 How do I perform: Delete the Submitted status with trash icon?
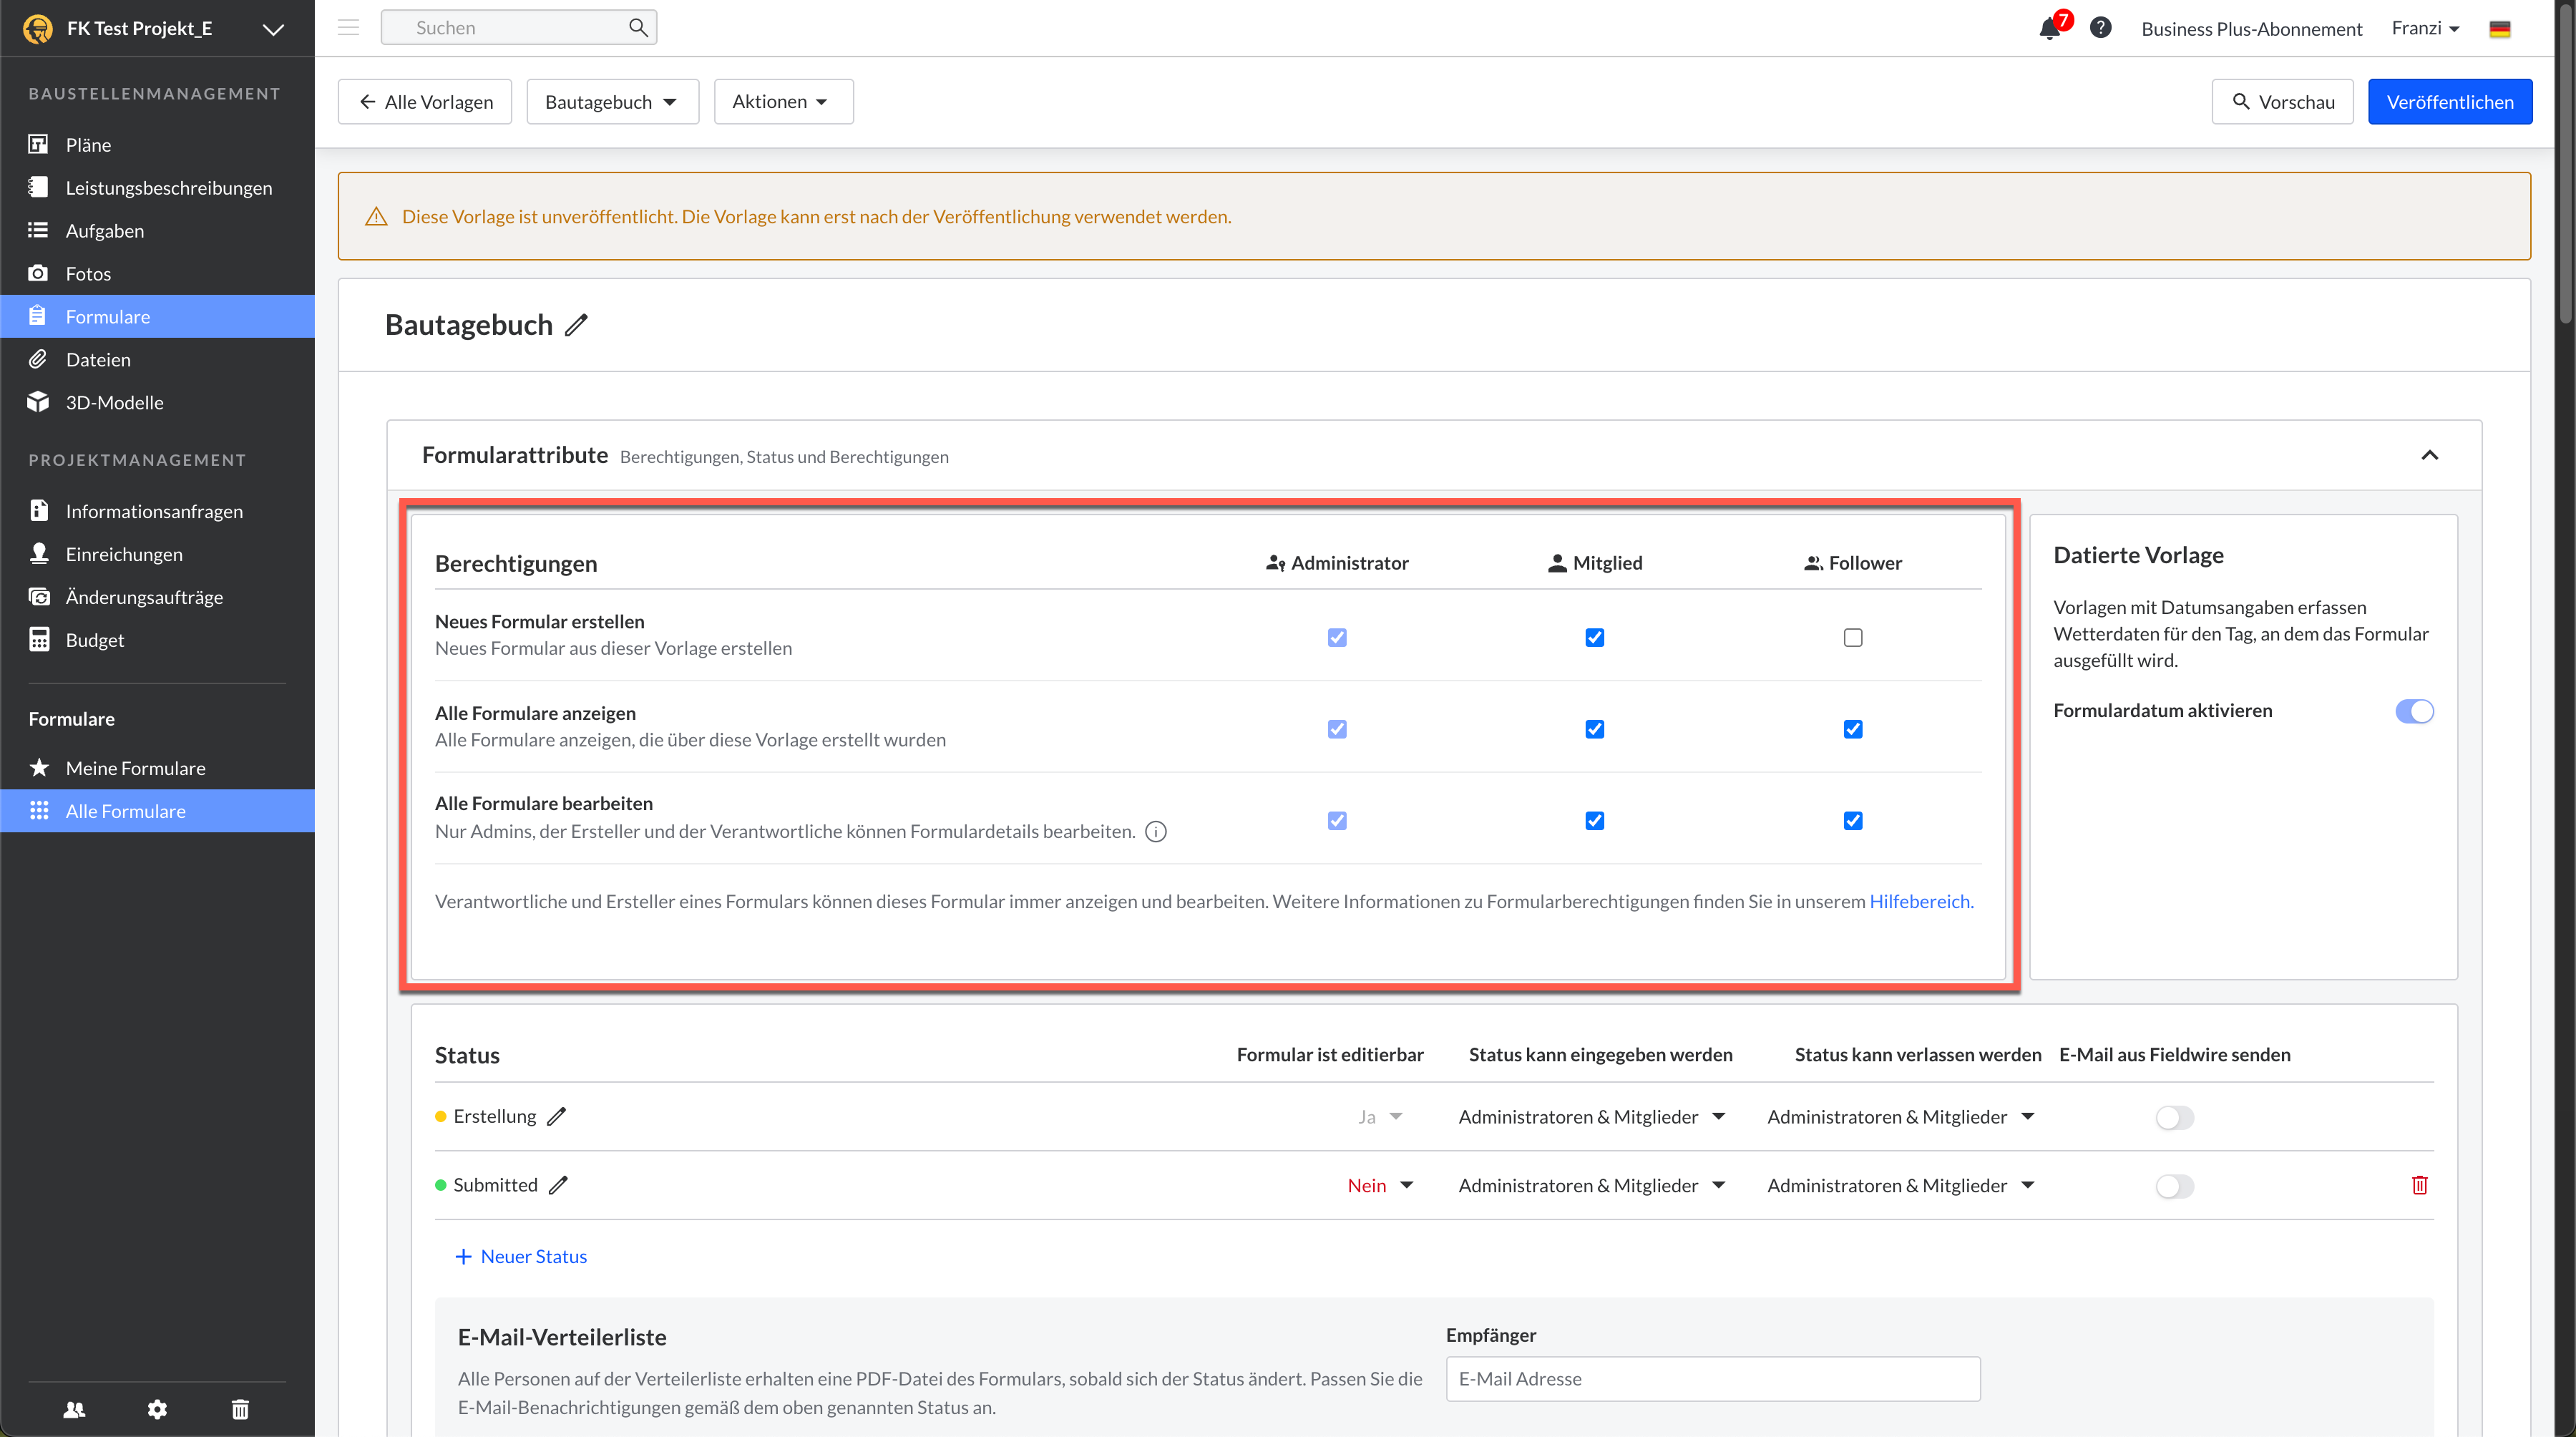[x=2419, y=1185]
